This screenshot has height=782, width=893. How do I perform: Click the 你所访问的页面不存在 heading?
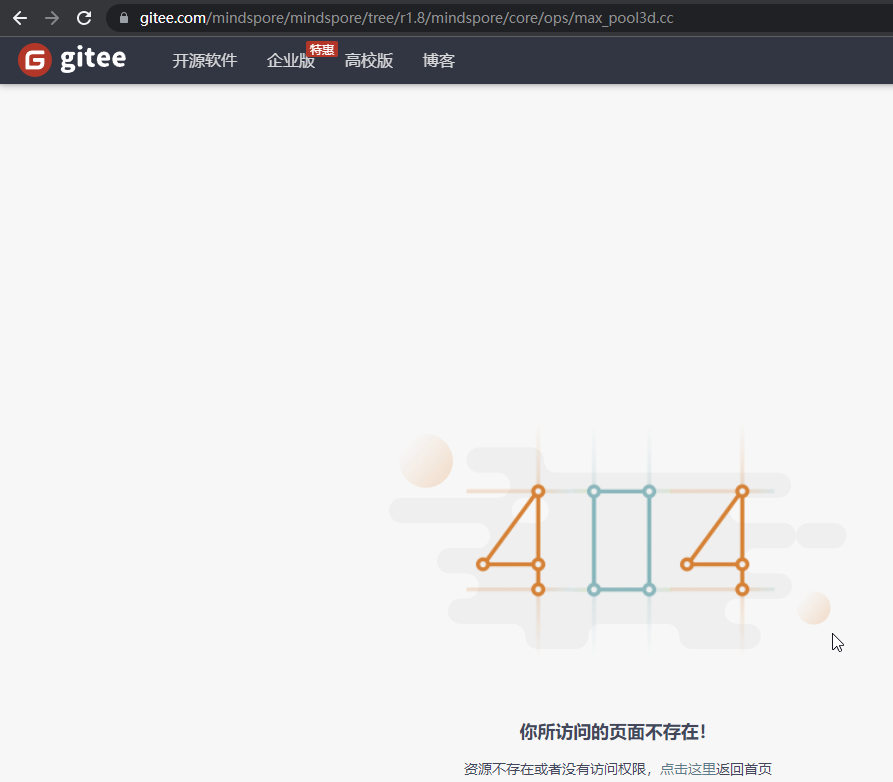612,732
